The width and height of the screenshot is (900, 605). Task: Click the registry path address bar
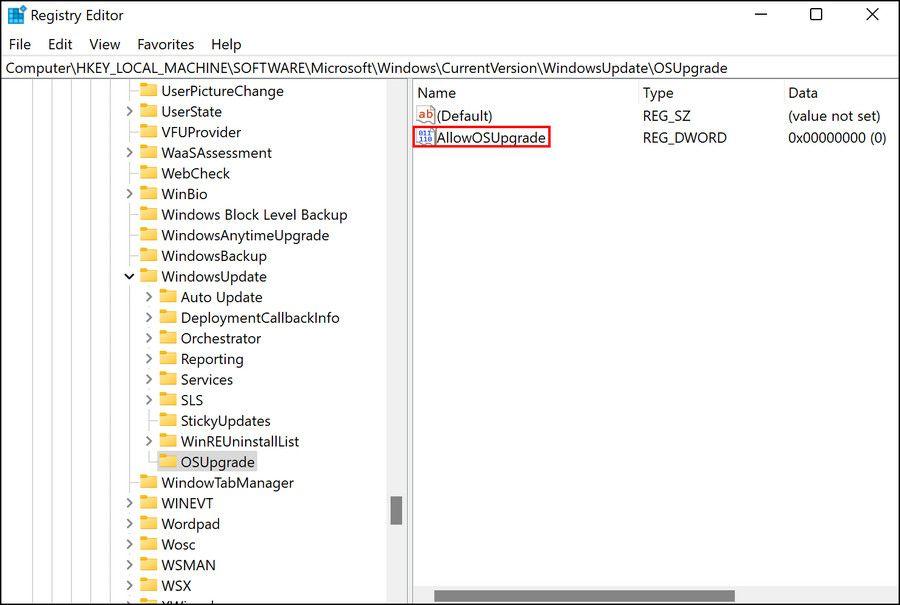pos(450,68)
